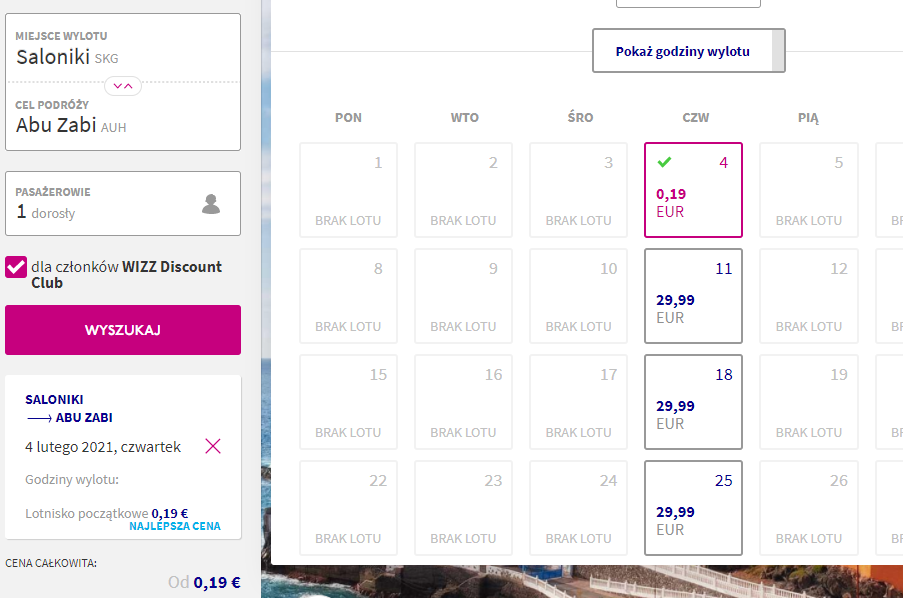
Task: Select February 11 for 29,99 EUR
Action: 693,296
